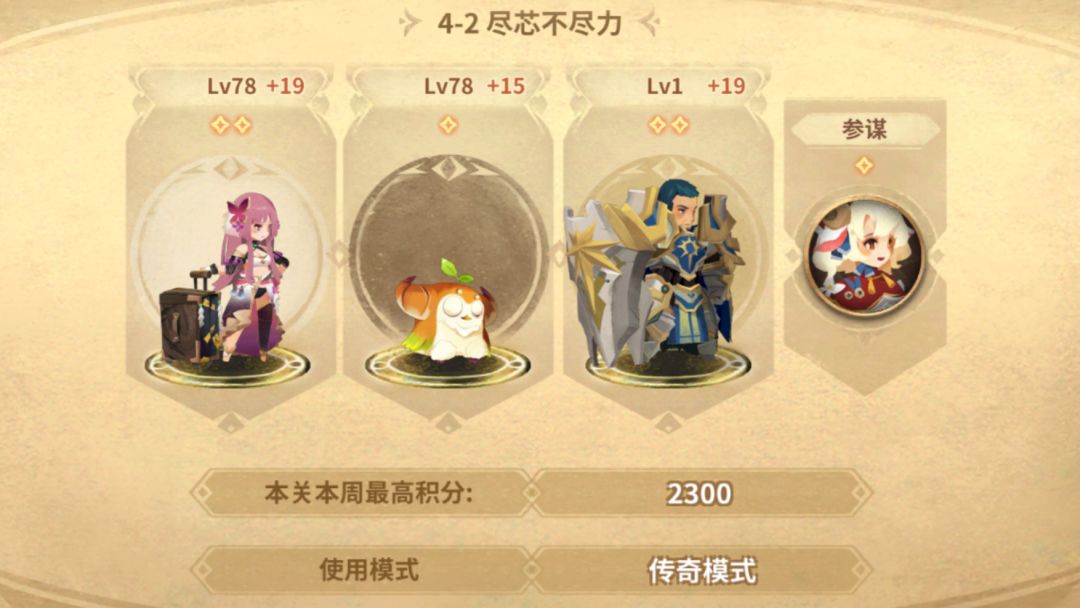This screenshot has height=608, width=1080.
Task: Click the first card's Lv78 +19 header
Action: [x=256, y=86]
